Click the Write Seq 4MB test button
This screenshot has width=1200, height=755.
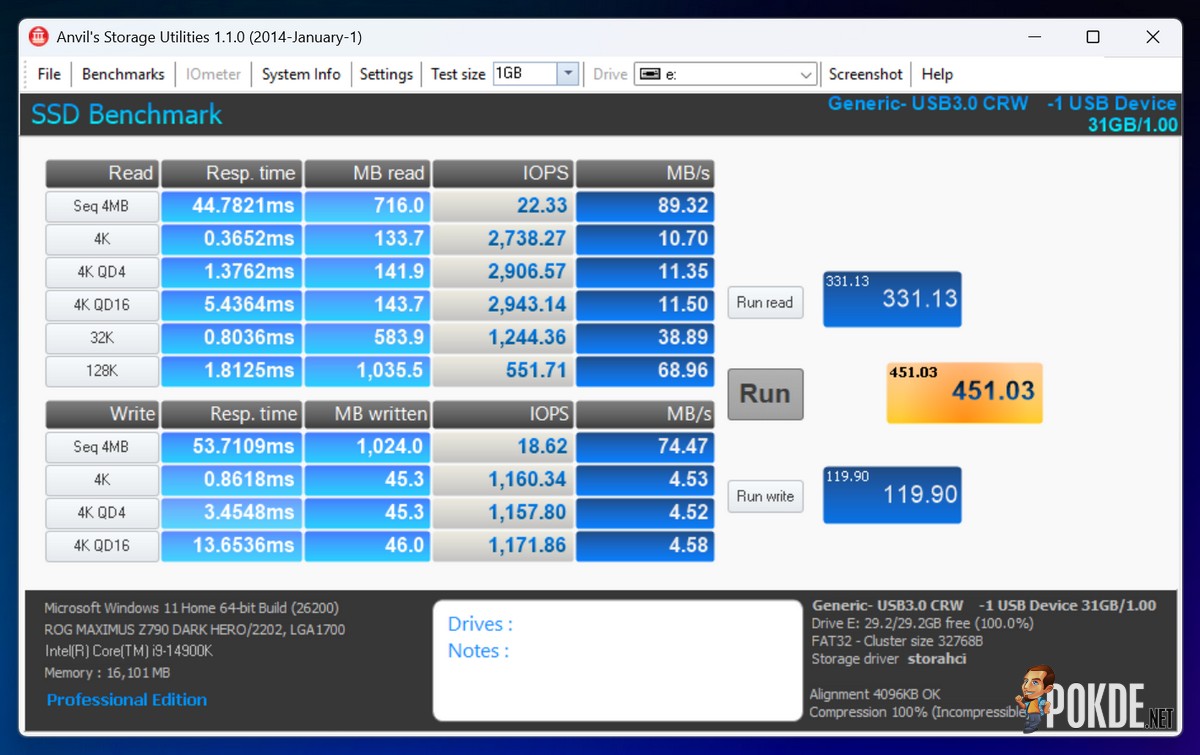(102, 447)
